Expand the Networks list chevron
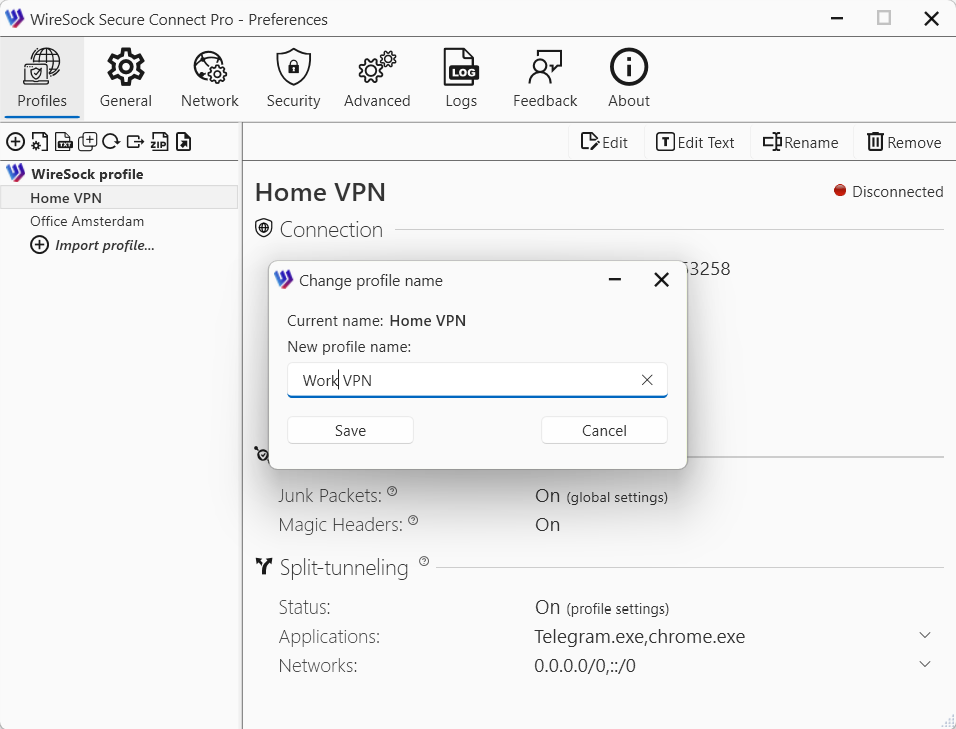956x729 pixels. click(x=925, y=665)
